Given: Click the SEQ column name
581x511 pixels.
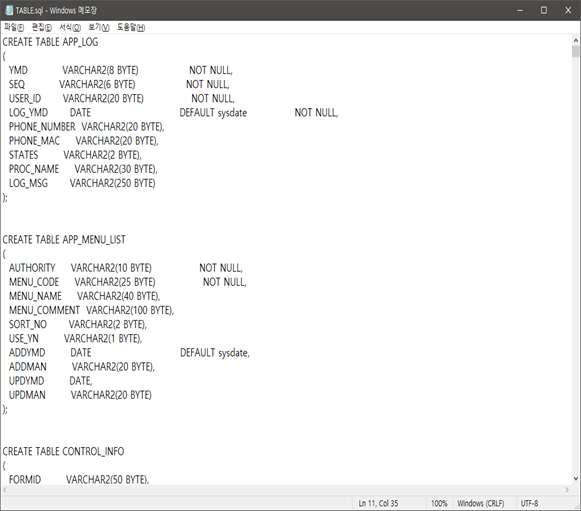Looking at the screenshot, I should click(x=17, y=84).
